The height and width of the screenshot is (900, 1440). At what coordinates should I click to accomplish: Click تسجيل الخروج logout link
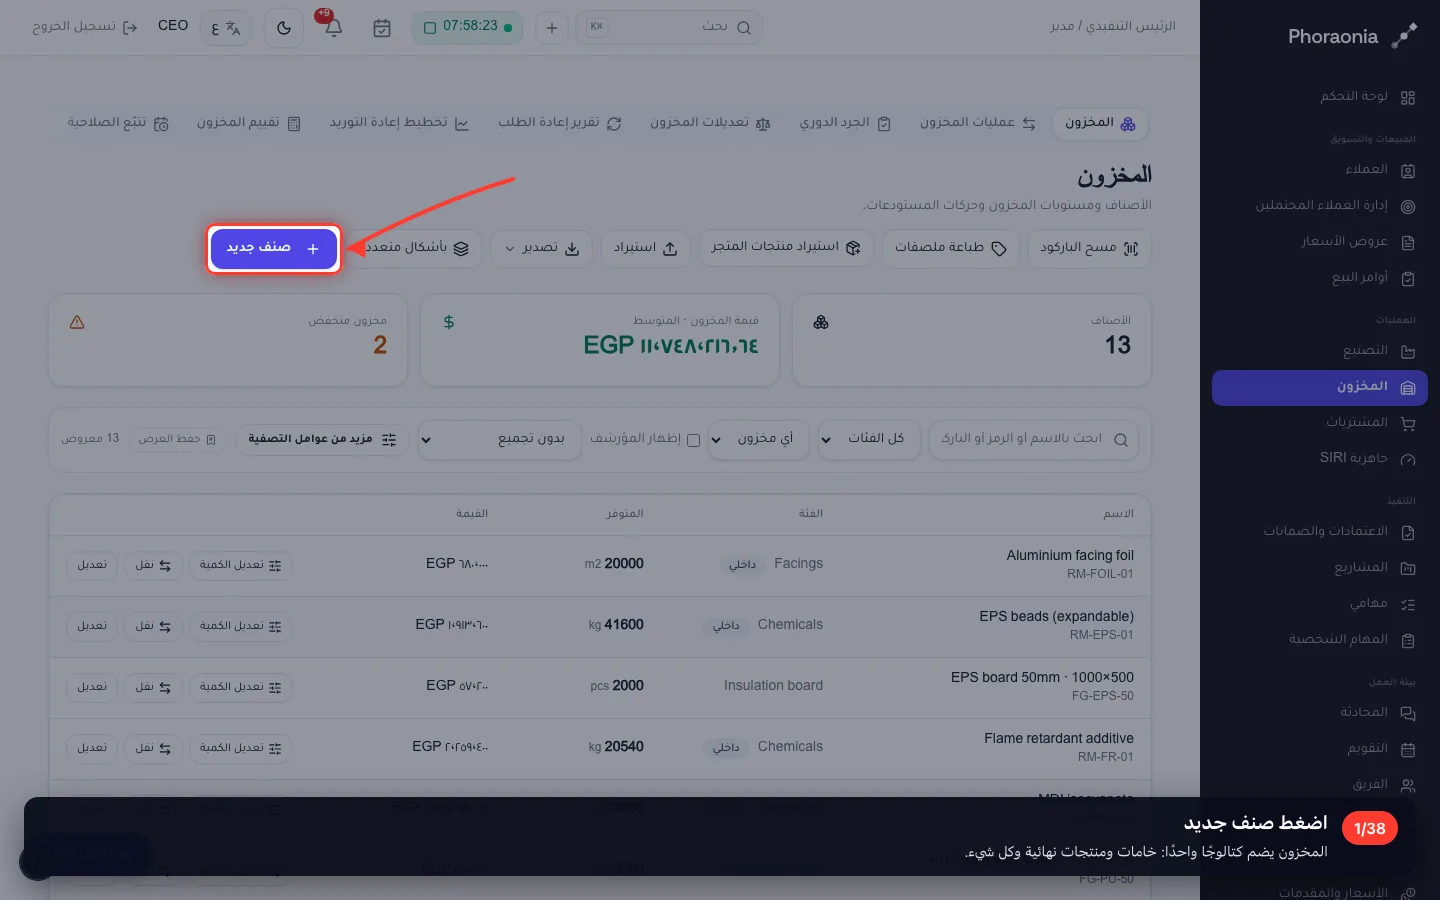coord(84,27)
